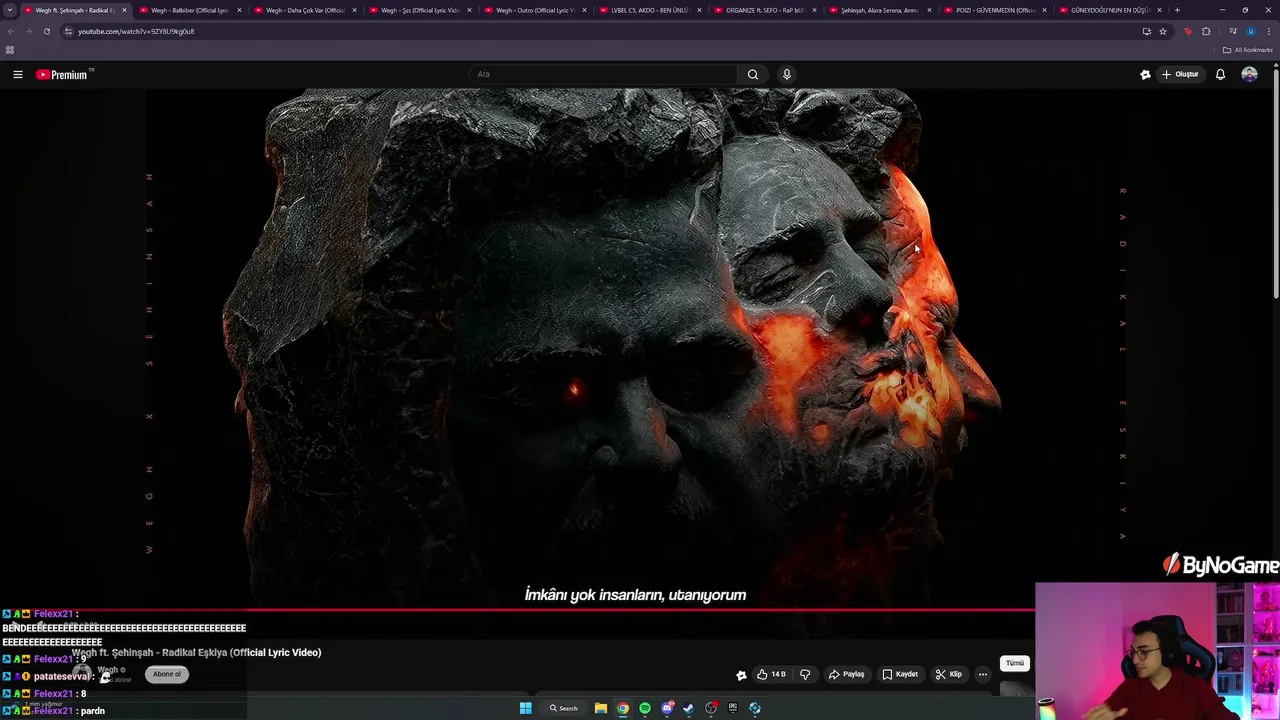This screenshot has width=1280, height=720.
Task: Switch to Wegh - Şss lyric video tab
Action: (x=420, y=10)
